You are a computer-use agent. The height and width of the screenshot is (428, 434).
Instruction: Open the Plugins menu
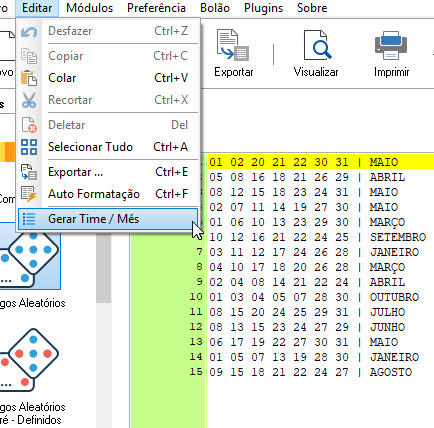tap(263, 8)
